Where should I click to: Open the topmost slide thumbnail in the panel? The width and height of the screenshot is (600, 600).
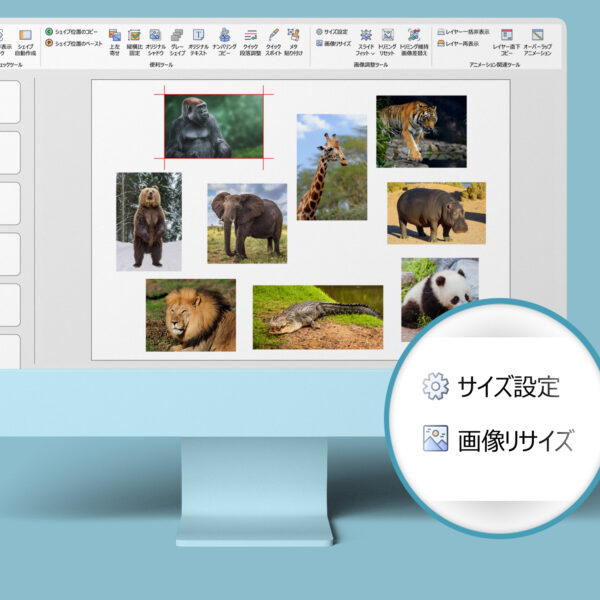click(10, 102)
